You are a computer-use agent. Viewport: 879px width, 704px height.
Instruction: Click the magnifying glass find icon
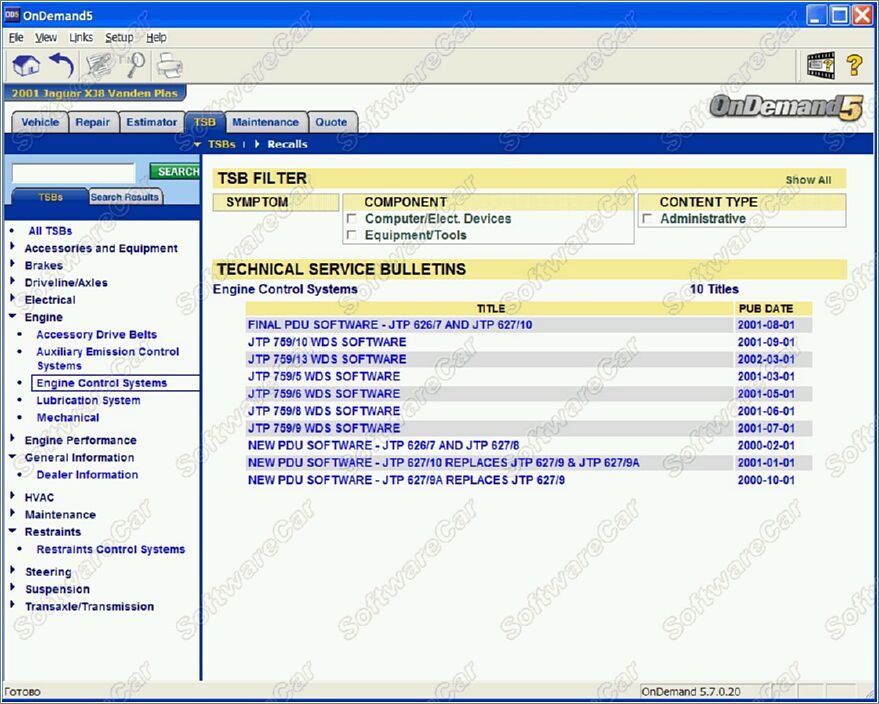pyautogui.click(x=134, y=66)
